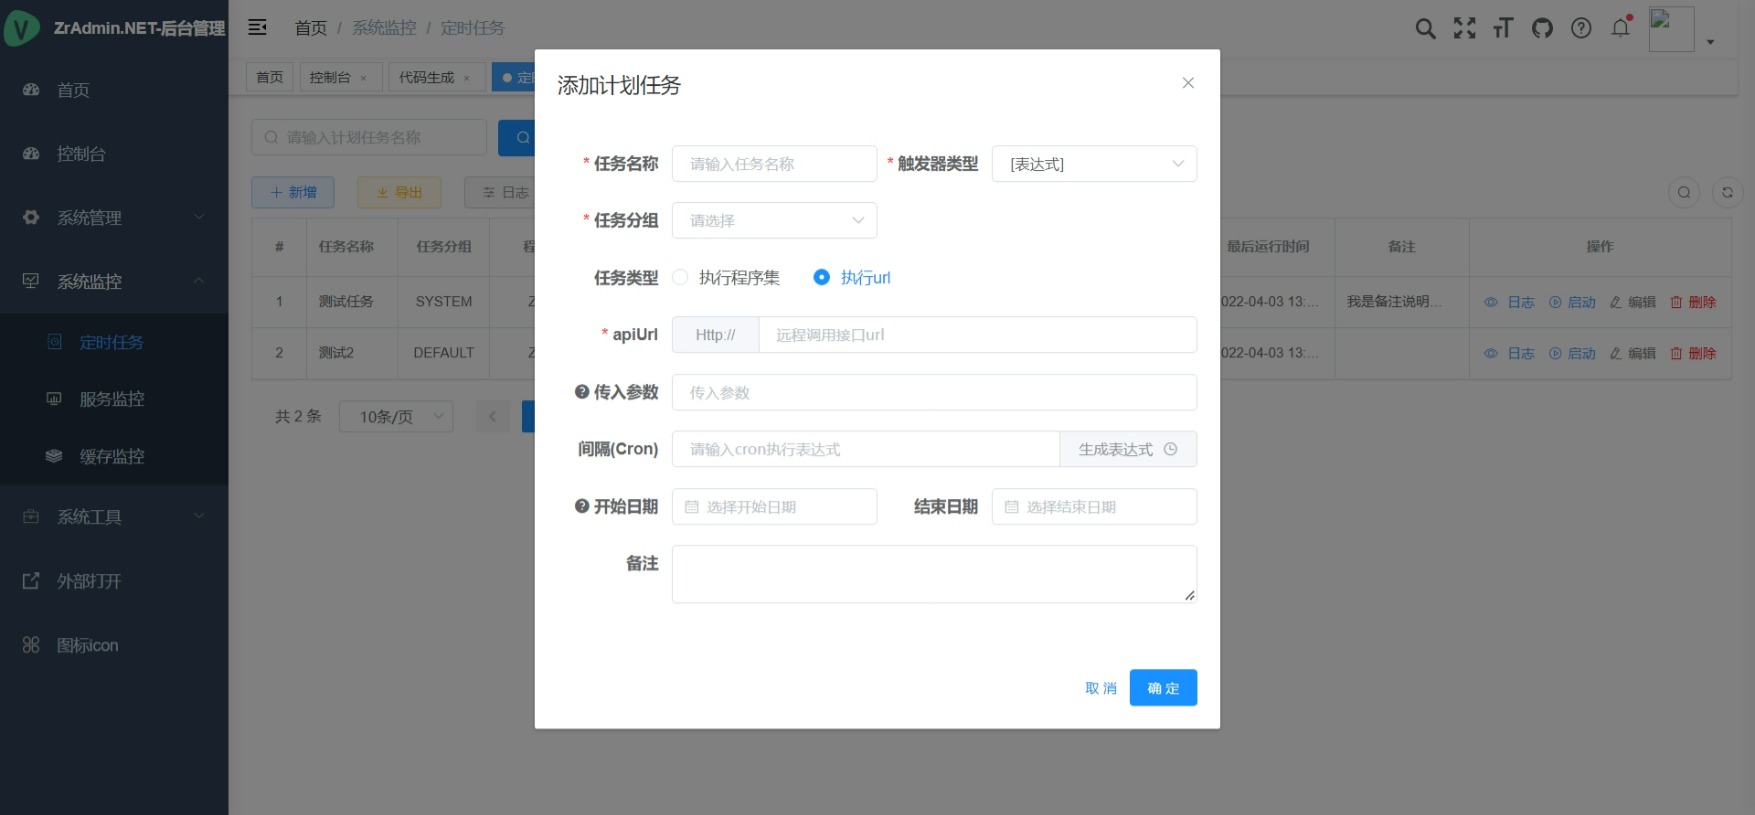Click the search magnifier icon in header
Screen dimensions: 1755x815
coord(1425,28)
